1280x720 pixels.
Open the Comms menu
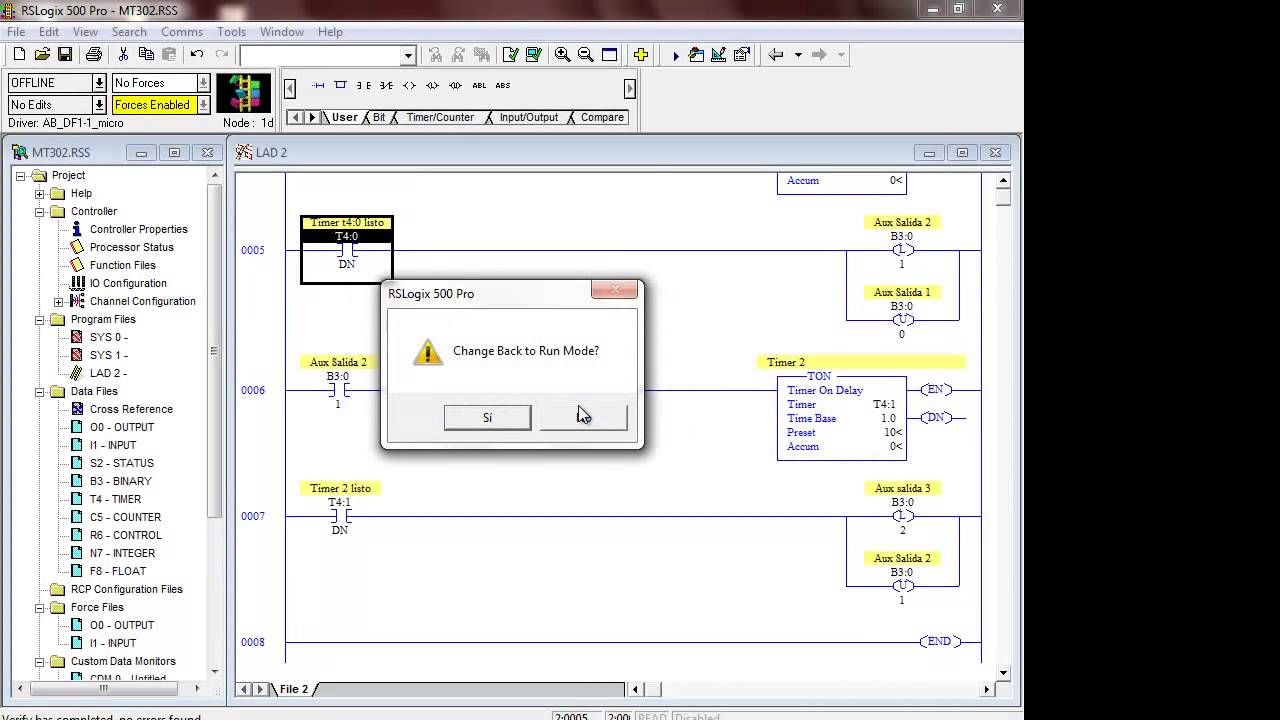coord(182,32)
